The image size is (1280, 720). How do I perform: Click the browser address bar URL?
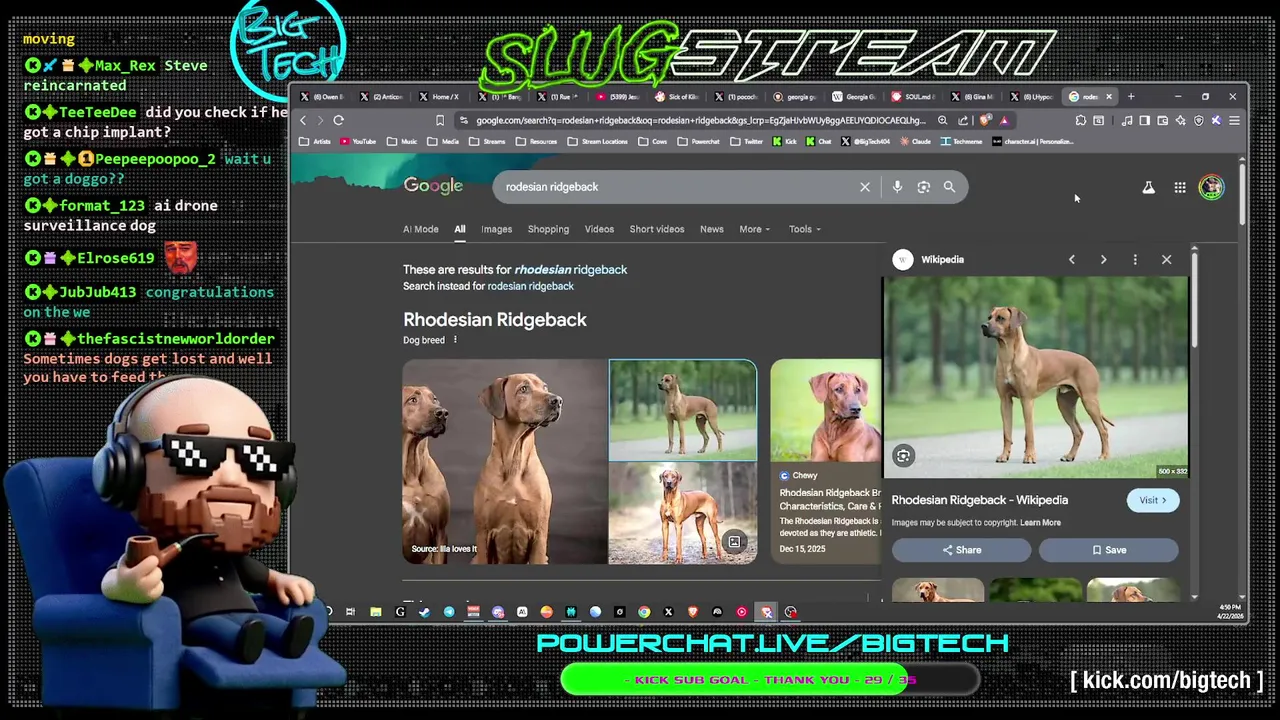point(700,121)
